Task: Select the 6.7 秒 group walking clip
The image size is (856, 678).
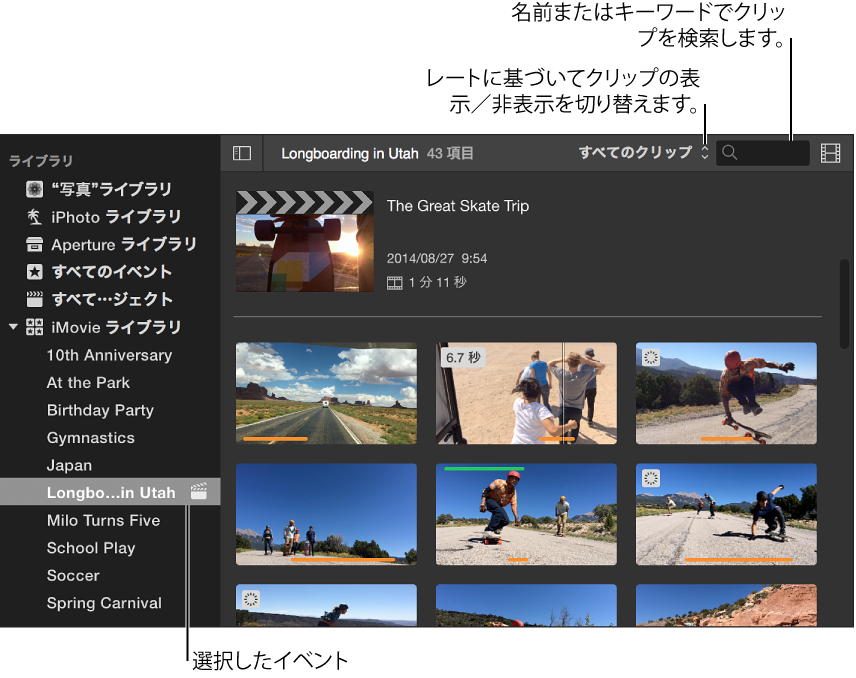Action: point(526,393)
